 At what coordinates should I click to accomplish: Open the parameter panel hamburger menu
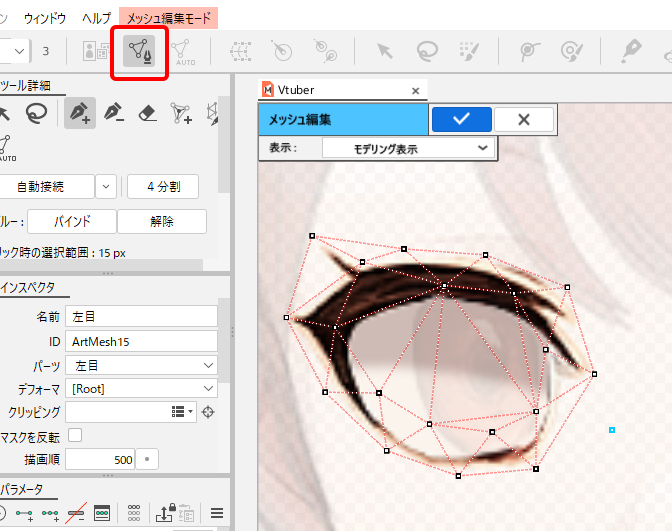[x=216, y=514]
